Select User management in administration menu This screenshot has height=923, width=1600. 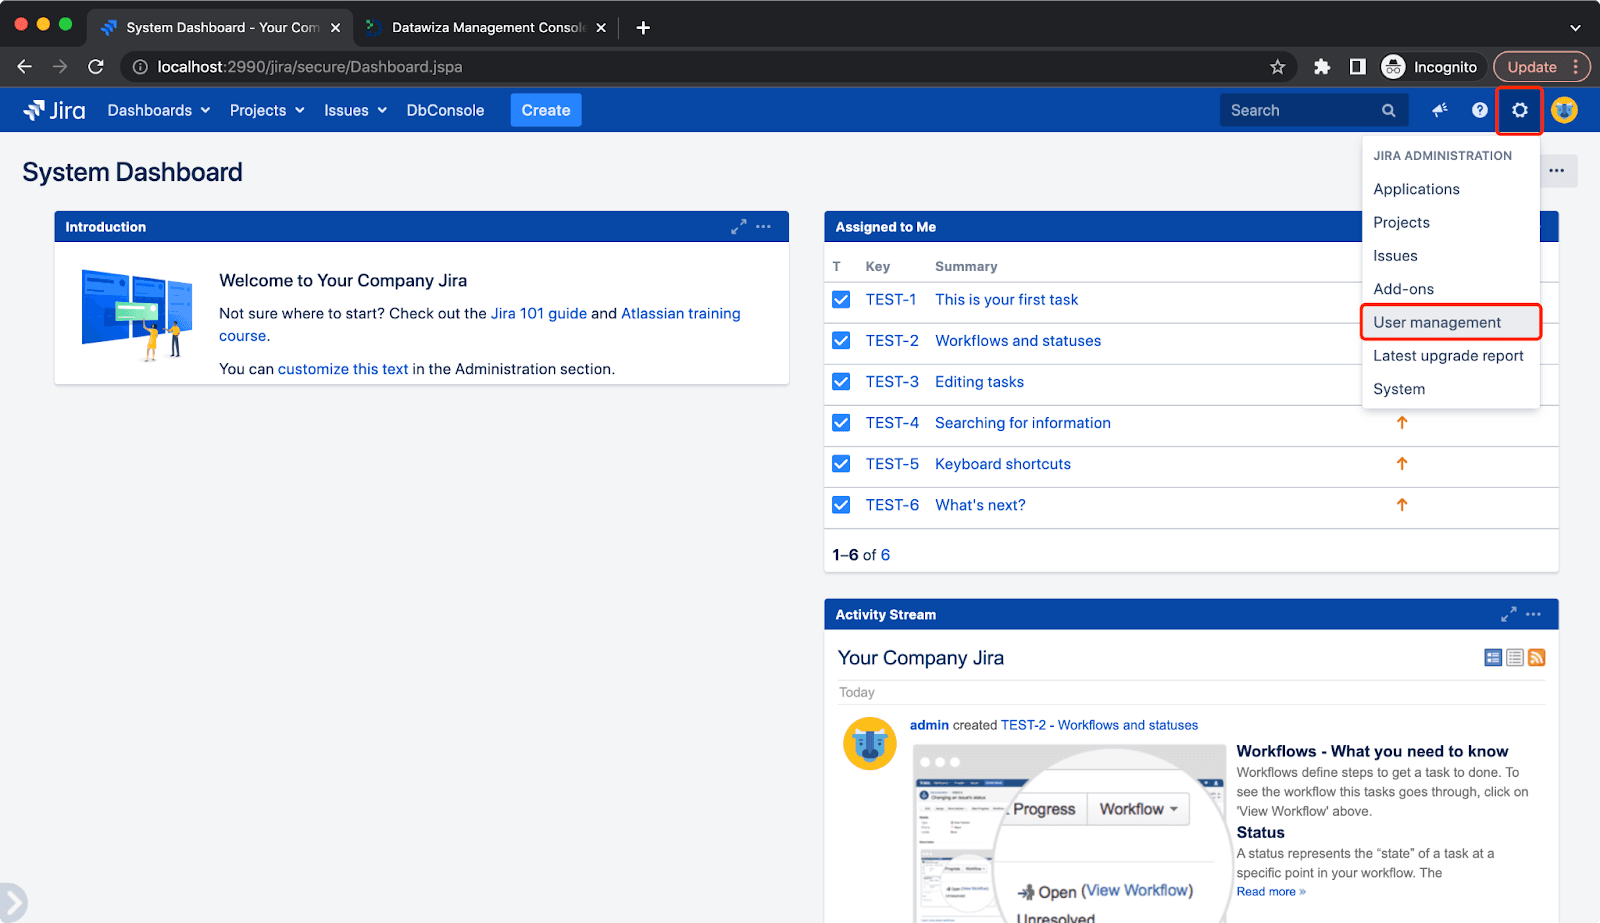(1450, 322)
